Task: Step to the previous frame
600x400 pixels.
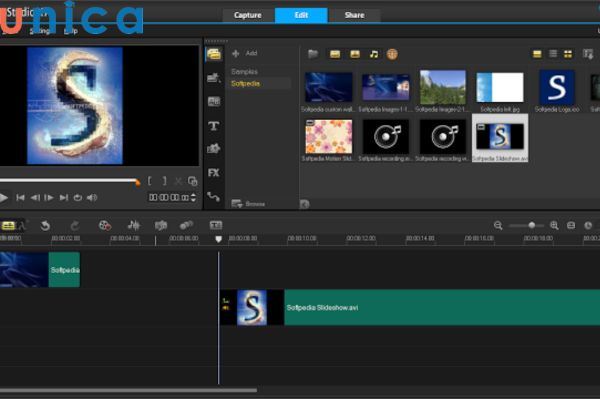Action: click(x=35, y=198)
